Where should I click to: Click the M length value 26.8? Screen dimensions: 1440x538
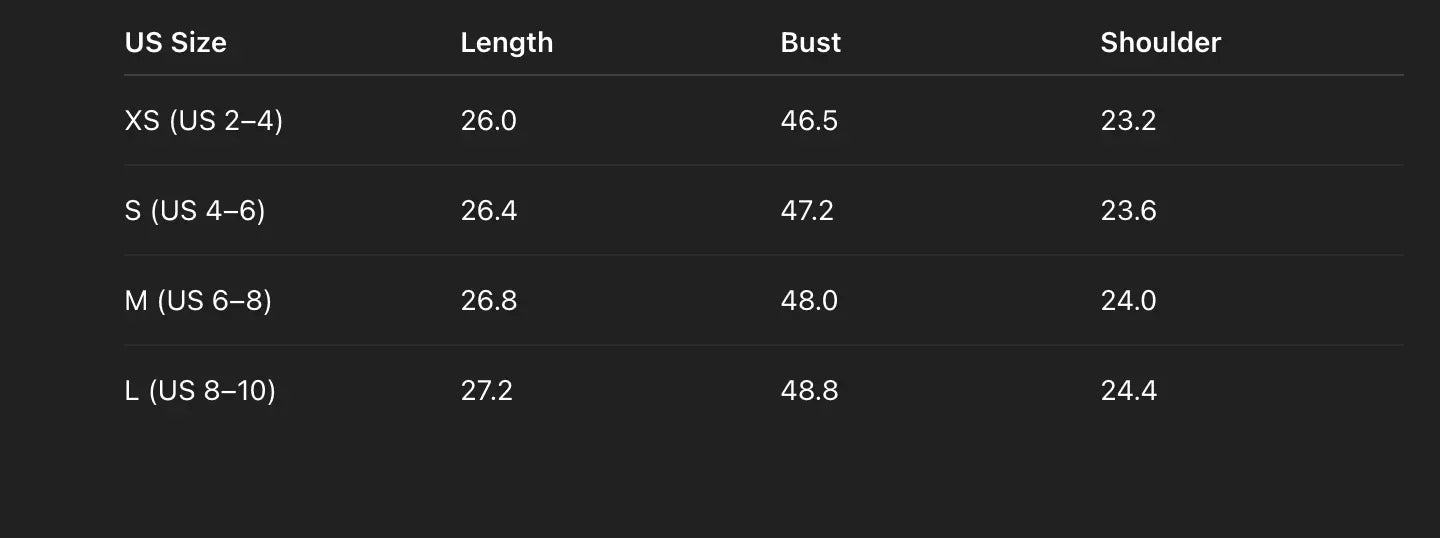tap(488, 301)
